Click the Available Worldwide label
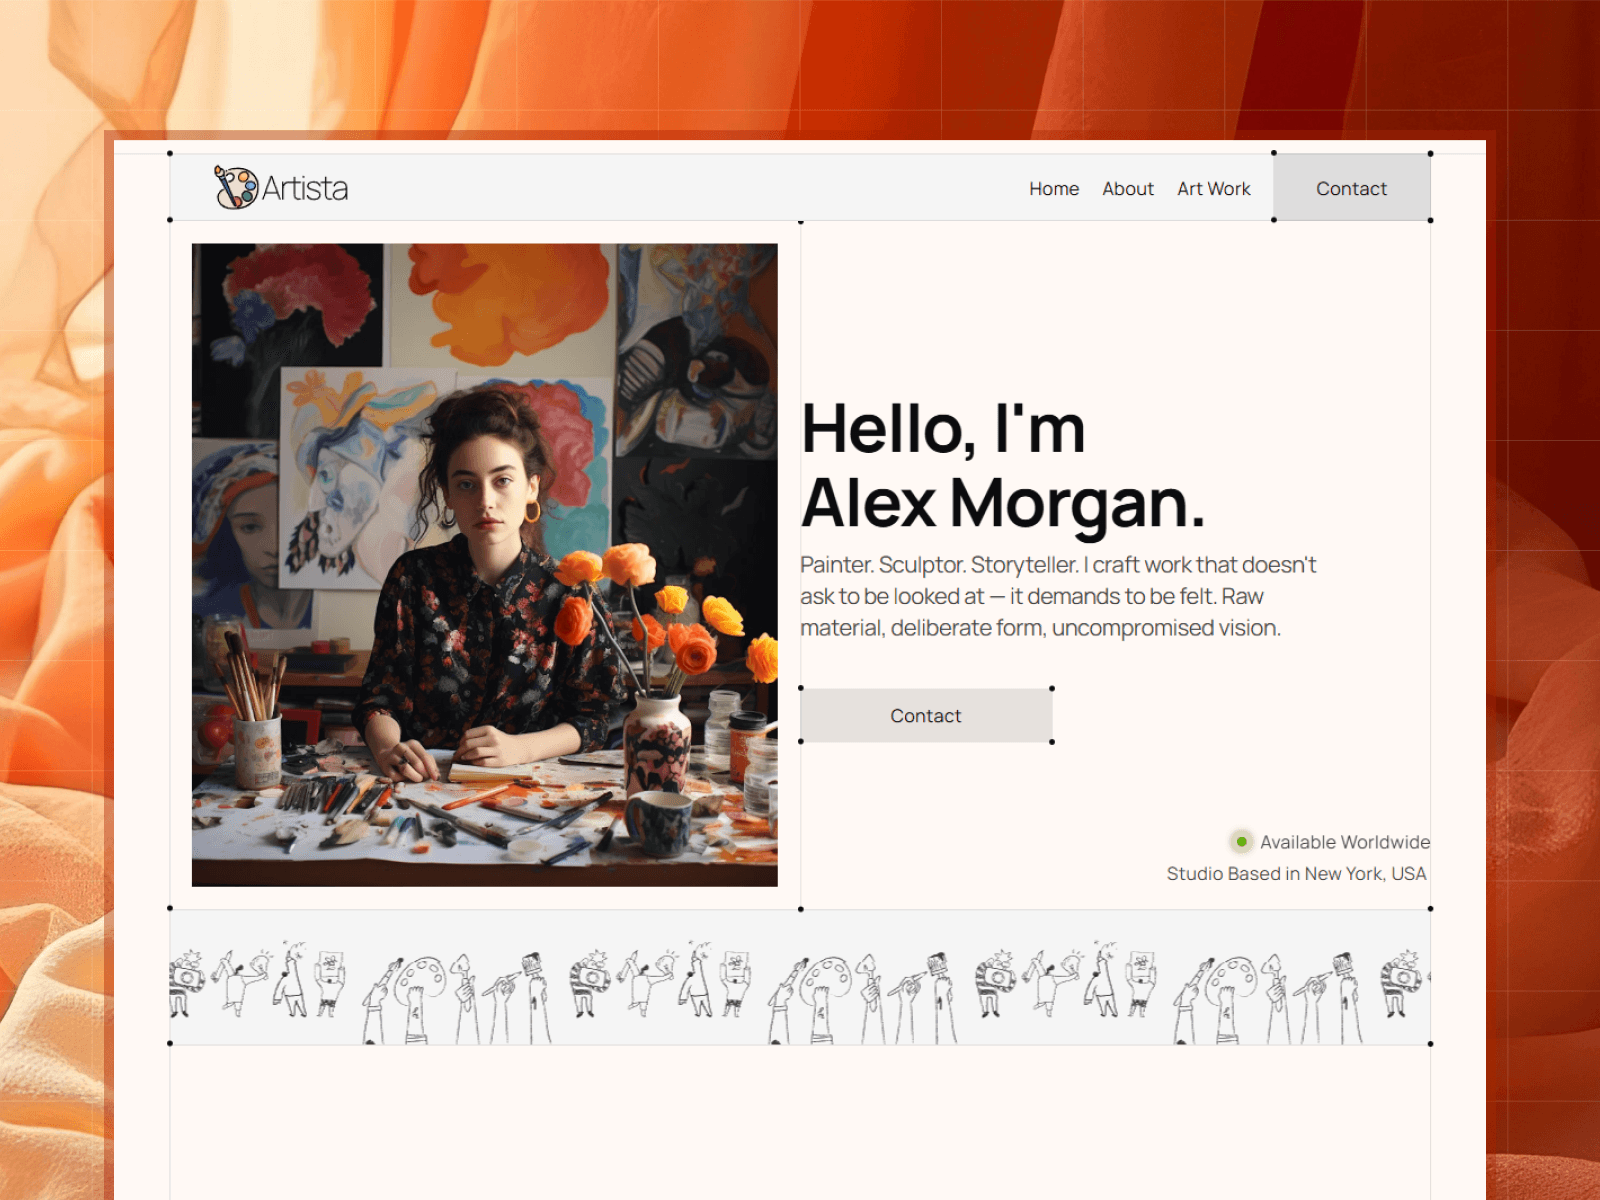Image resolution: width=1600 pixels, height=1200 pixels. coord(1345,842)
